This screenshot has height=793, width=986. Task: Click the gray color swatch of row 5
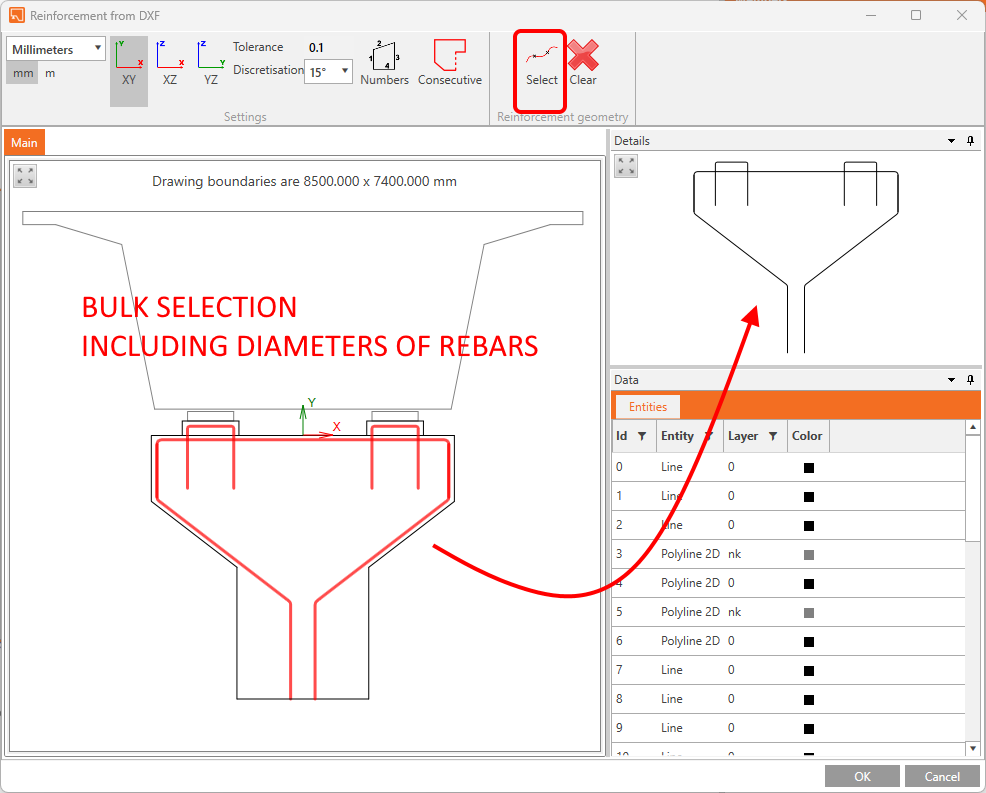coord(809,613)
